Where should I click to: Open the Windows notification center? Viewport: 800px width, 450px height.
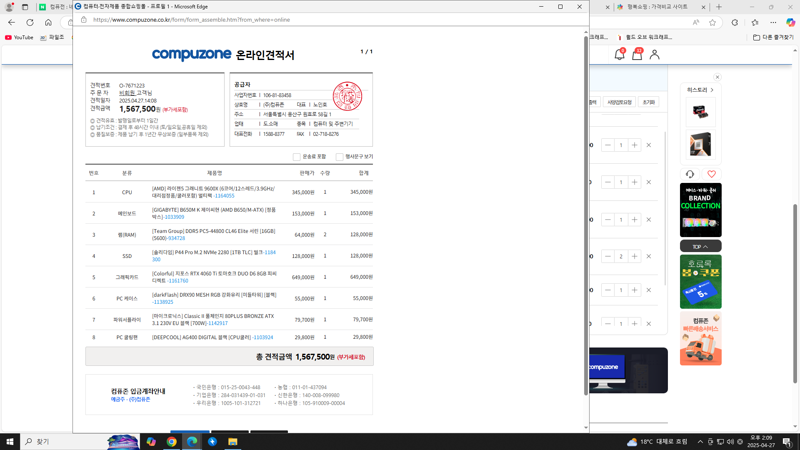coord(787,442)
